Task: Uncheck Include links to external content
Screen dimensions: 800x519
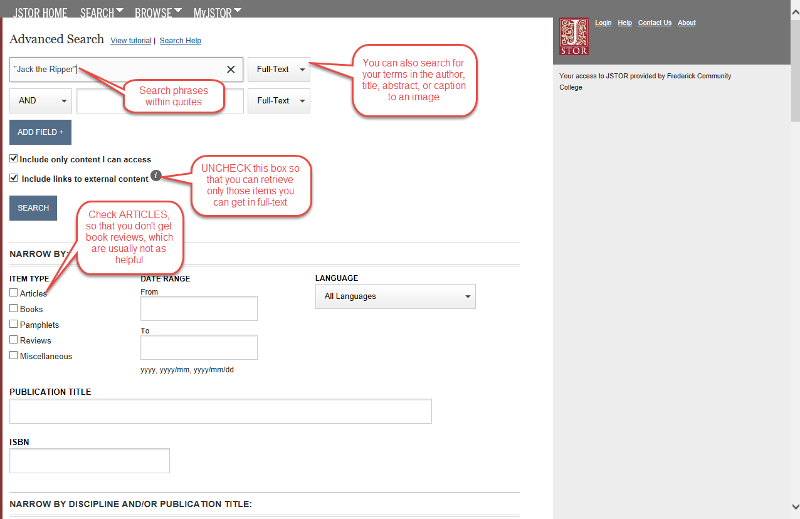Action: (14, 178)
